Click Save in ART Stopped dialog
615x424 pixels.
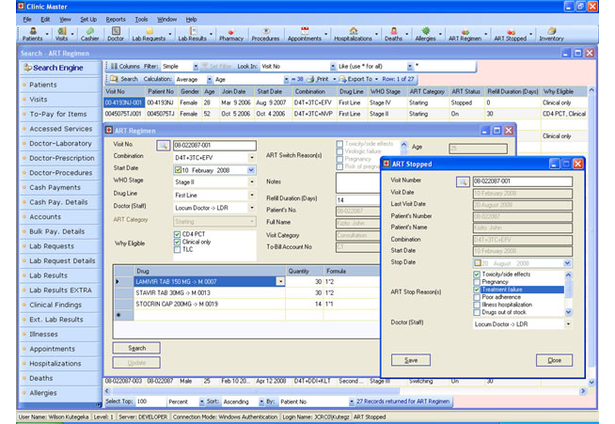coord(411,360)
